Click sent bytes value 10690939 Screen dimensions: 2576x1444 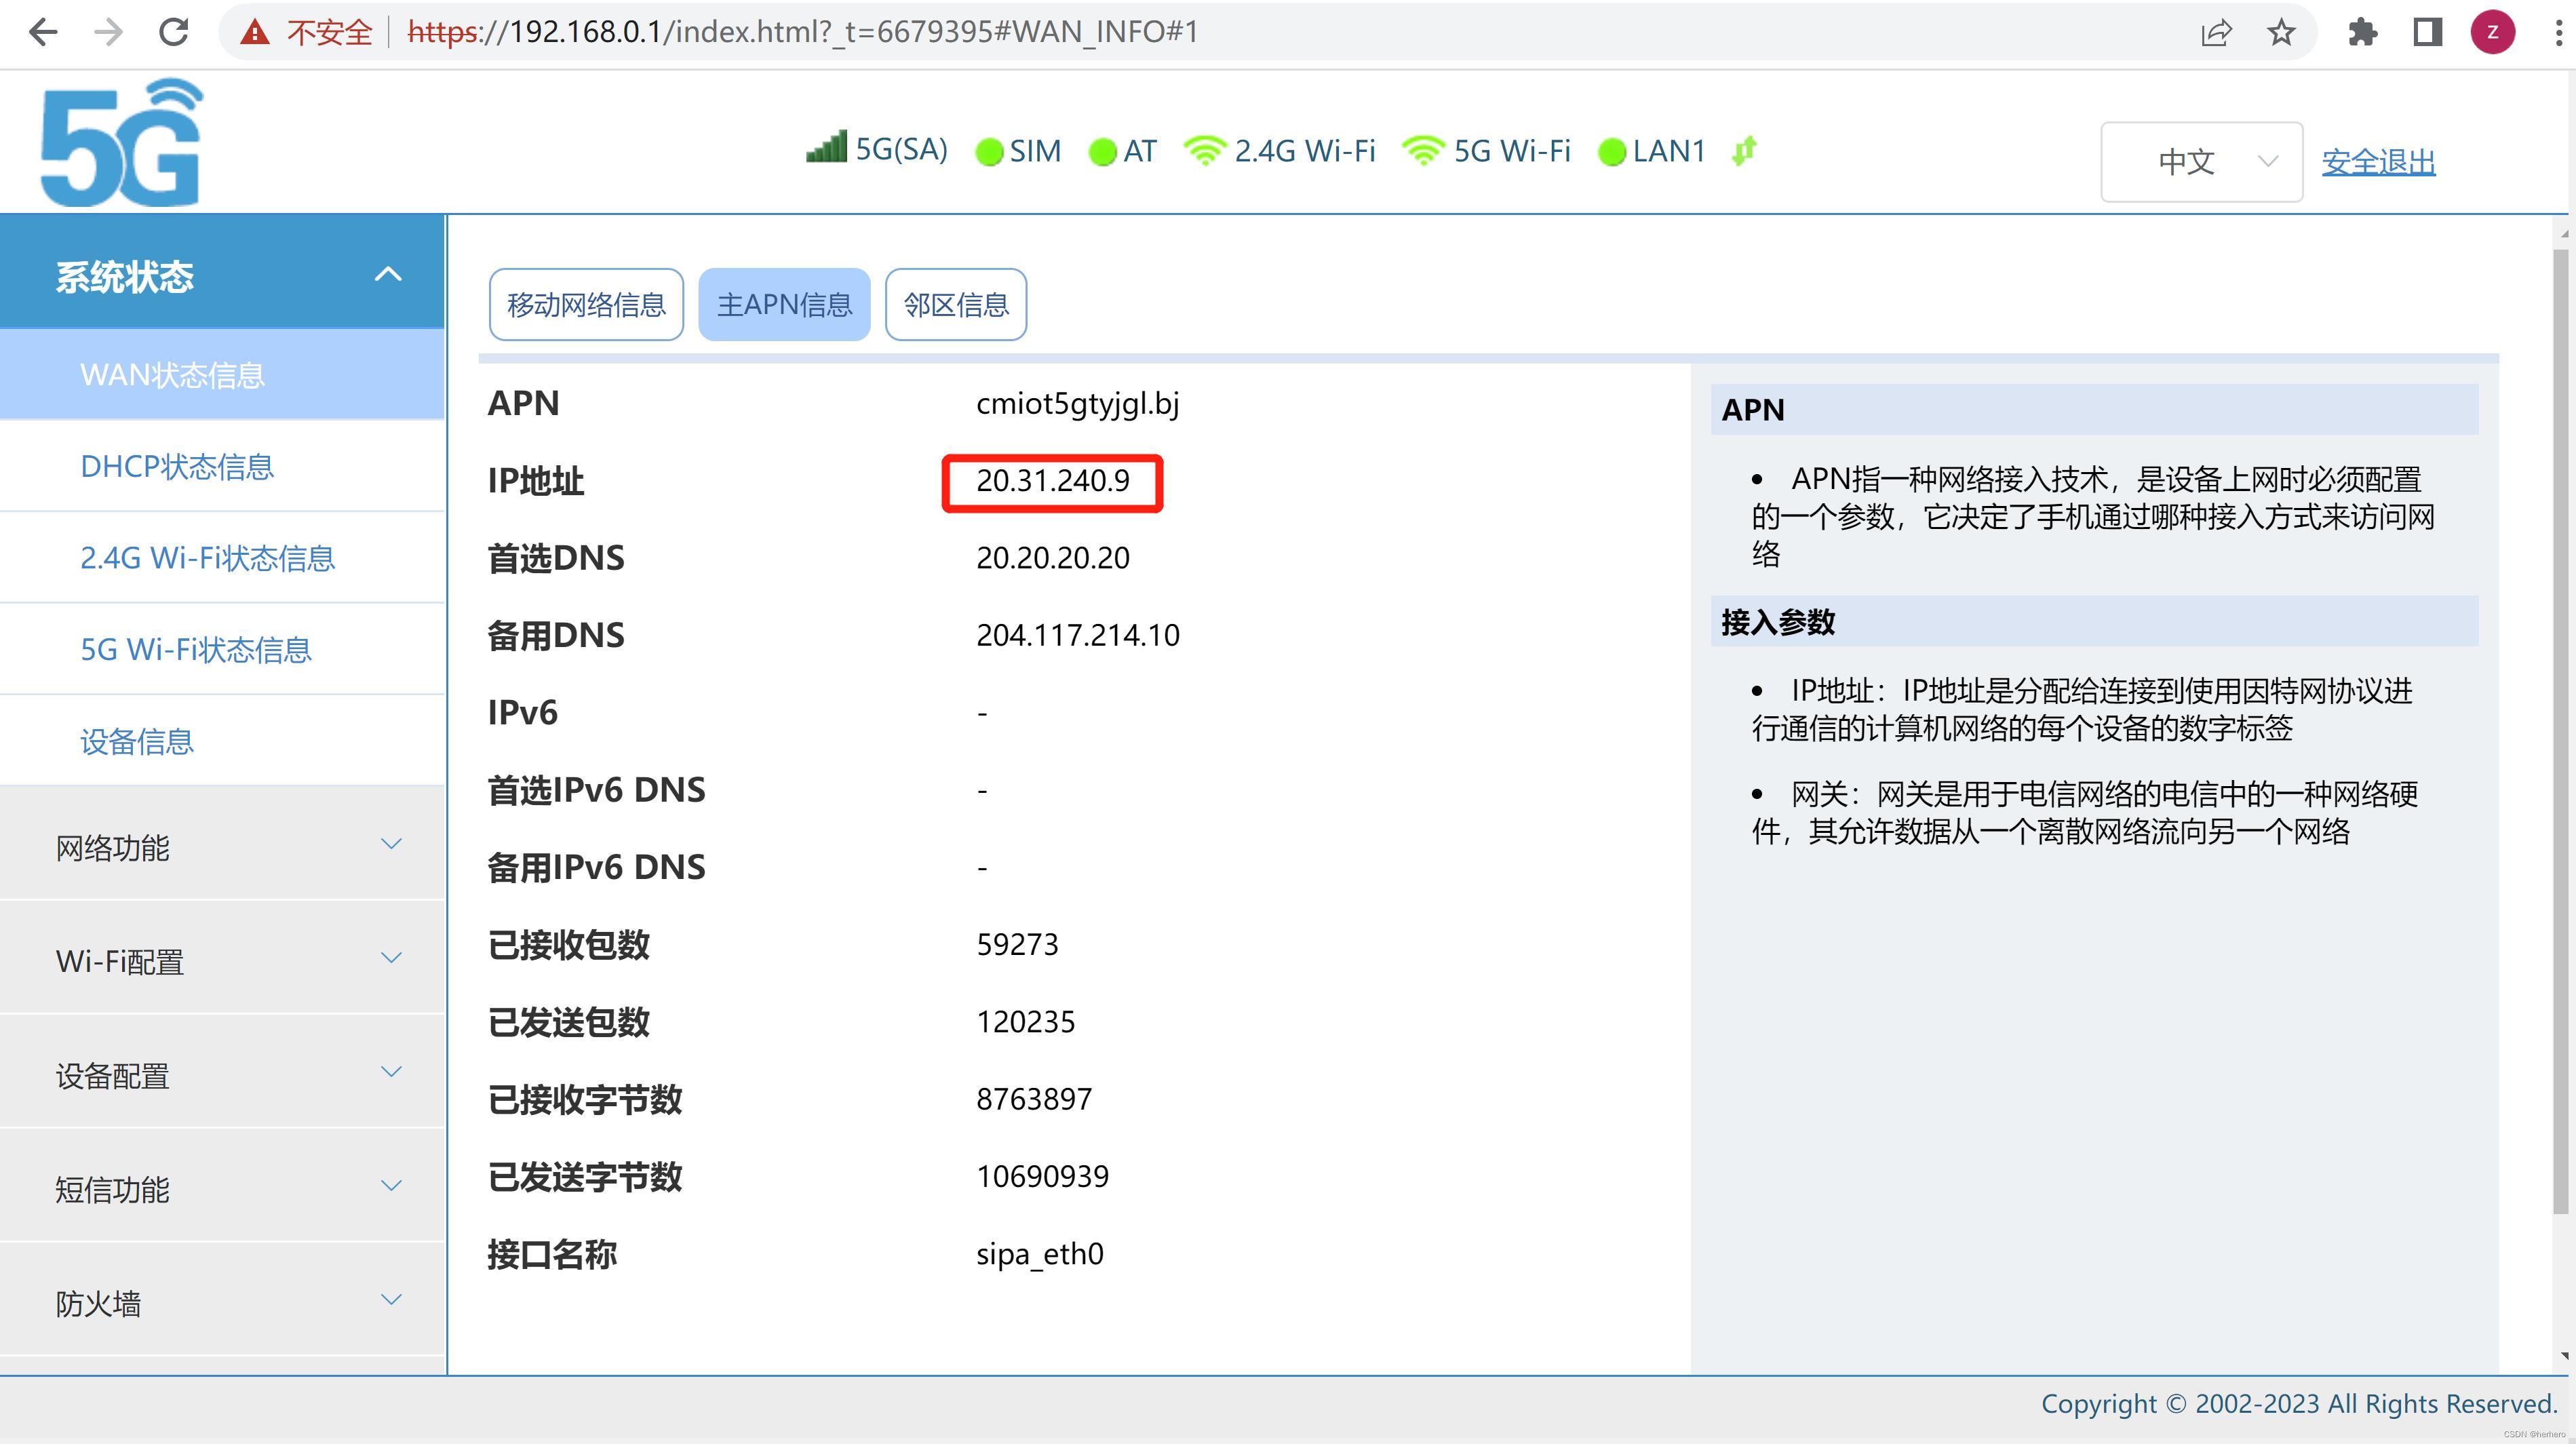tap(1042, 1176)
